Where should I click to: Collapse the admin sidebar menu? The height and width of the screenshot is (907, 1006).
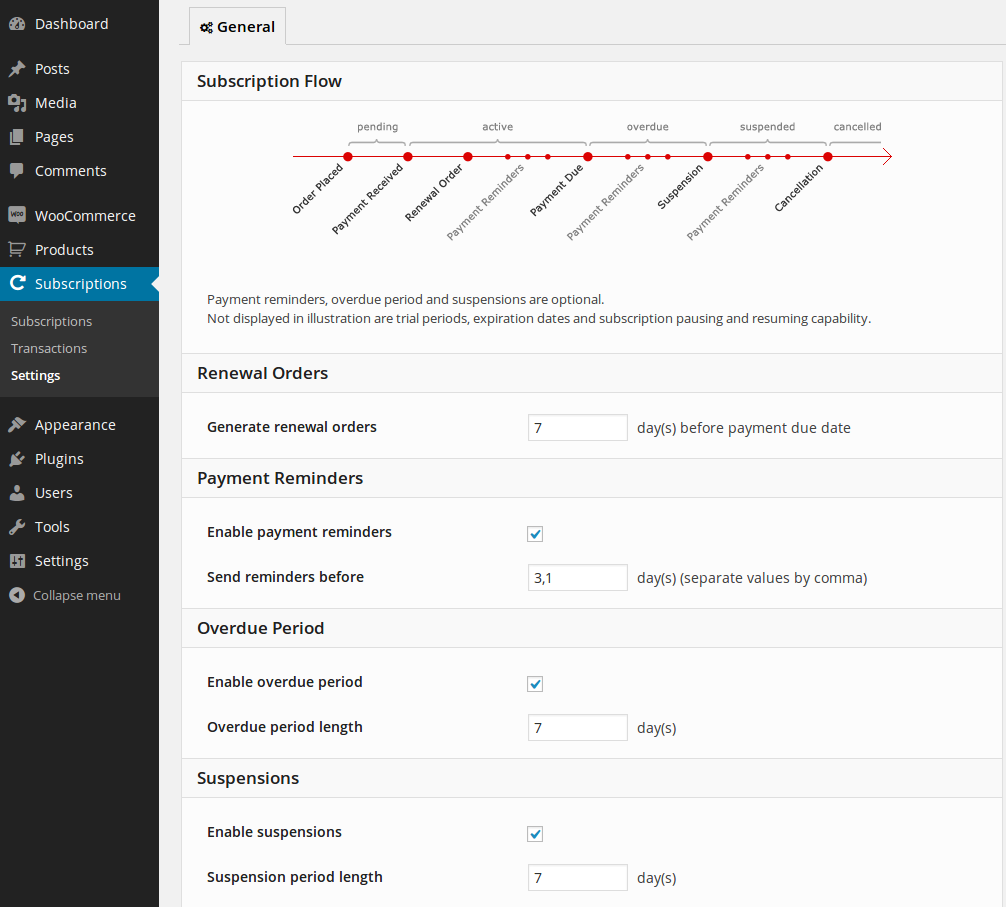tap(65, 595)
